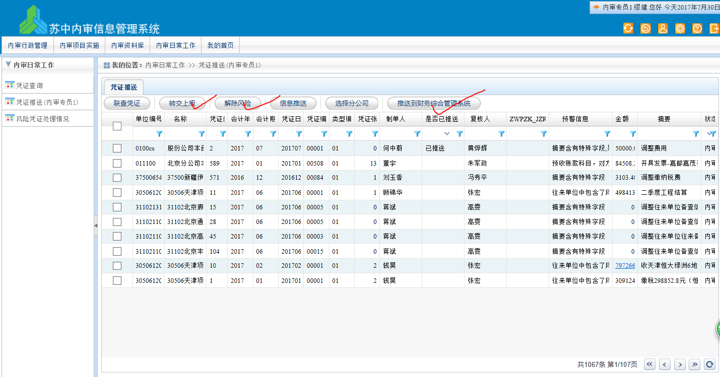Click the 推送到财务综合管理系统 button
The height and width of the screenshot is (377, 720).
click(x=434, y=103)
